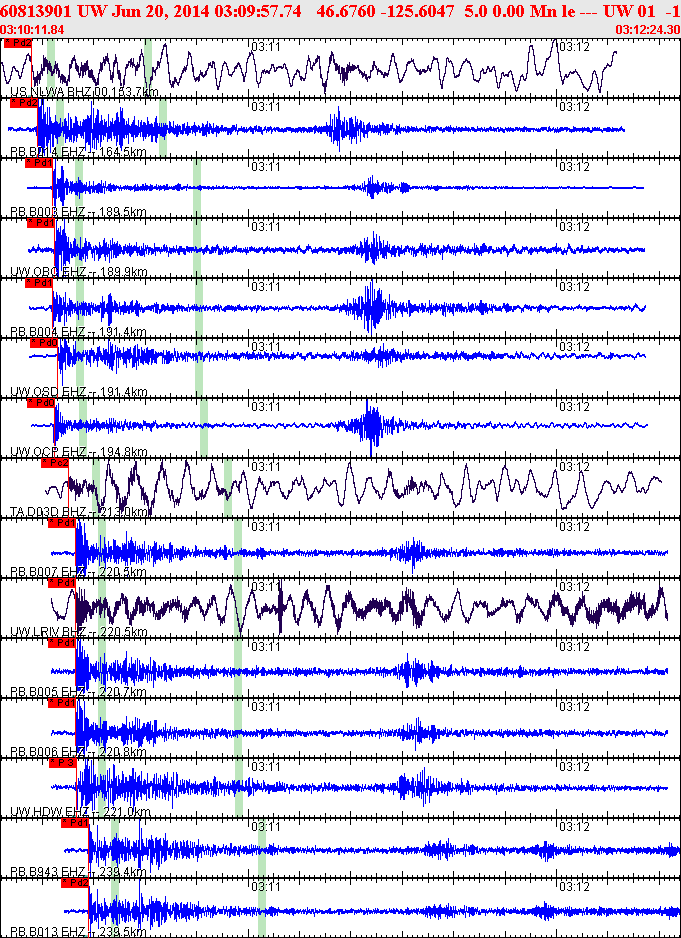Select the Pd1 pick flag on UW.OBC trace

pos(41,223)
